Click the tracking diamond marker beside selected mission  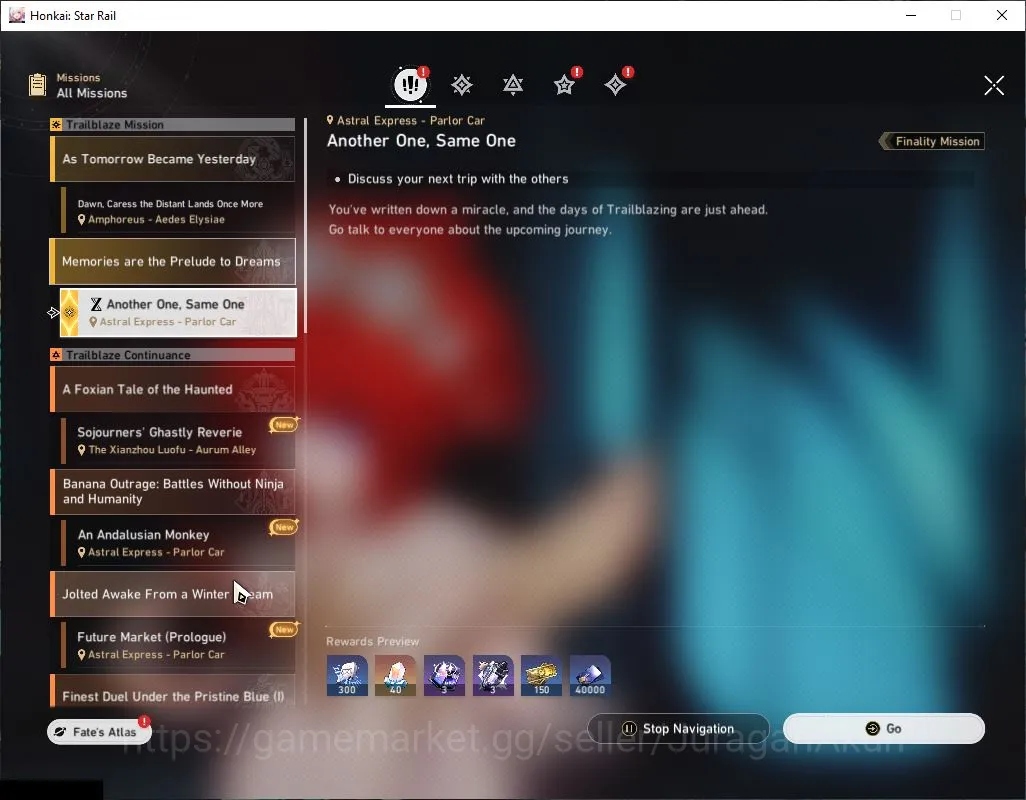[53, 313]
